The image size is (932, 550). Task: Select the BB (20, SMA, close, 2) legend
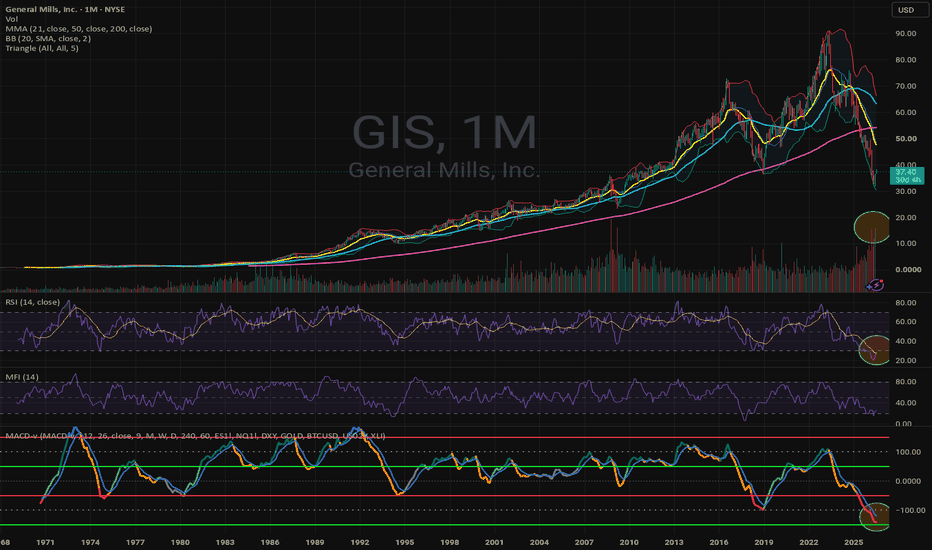(48, 38)
